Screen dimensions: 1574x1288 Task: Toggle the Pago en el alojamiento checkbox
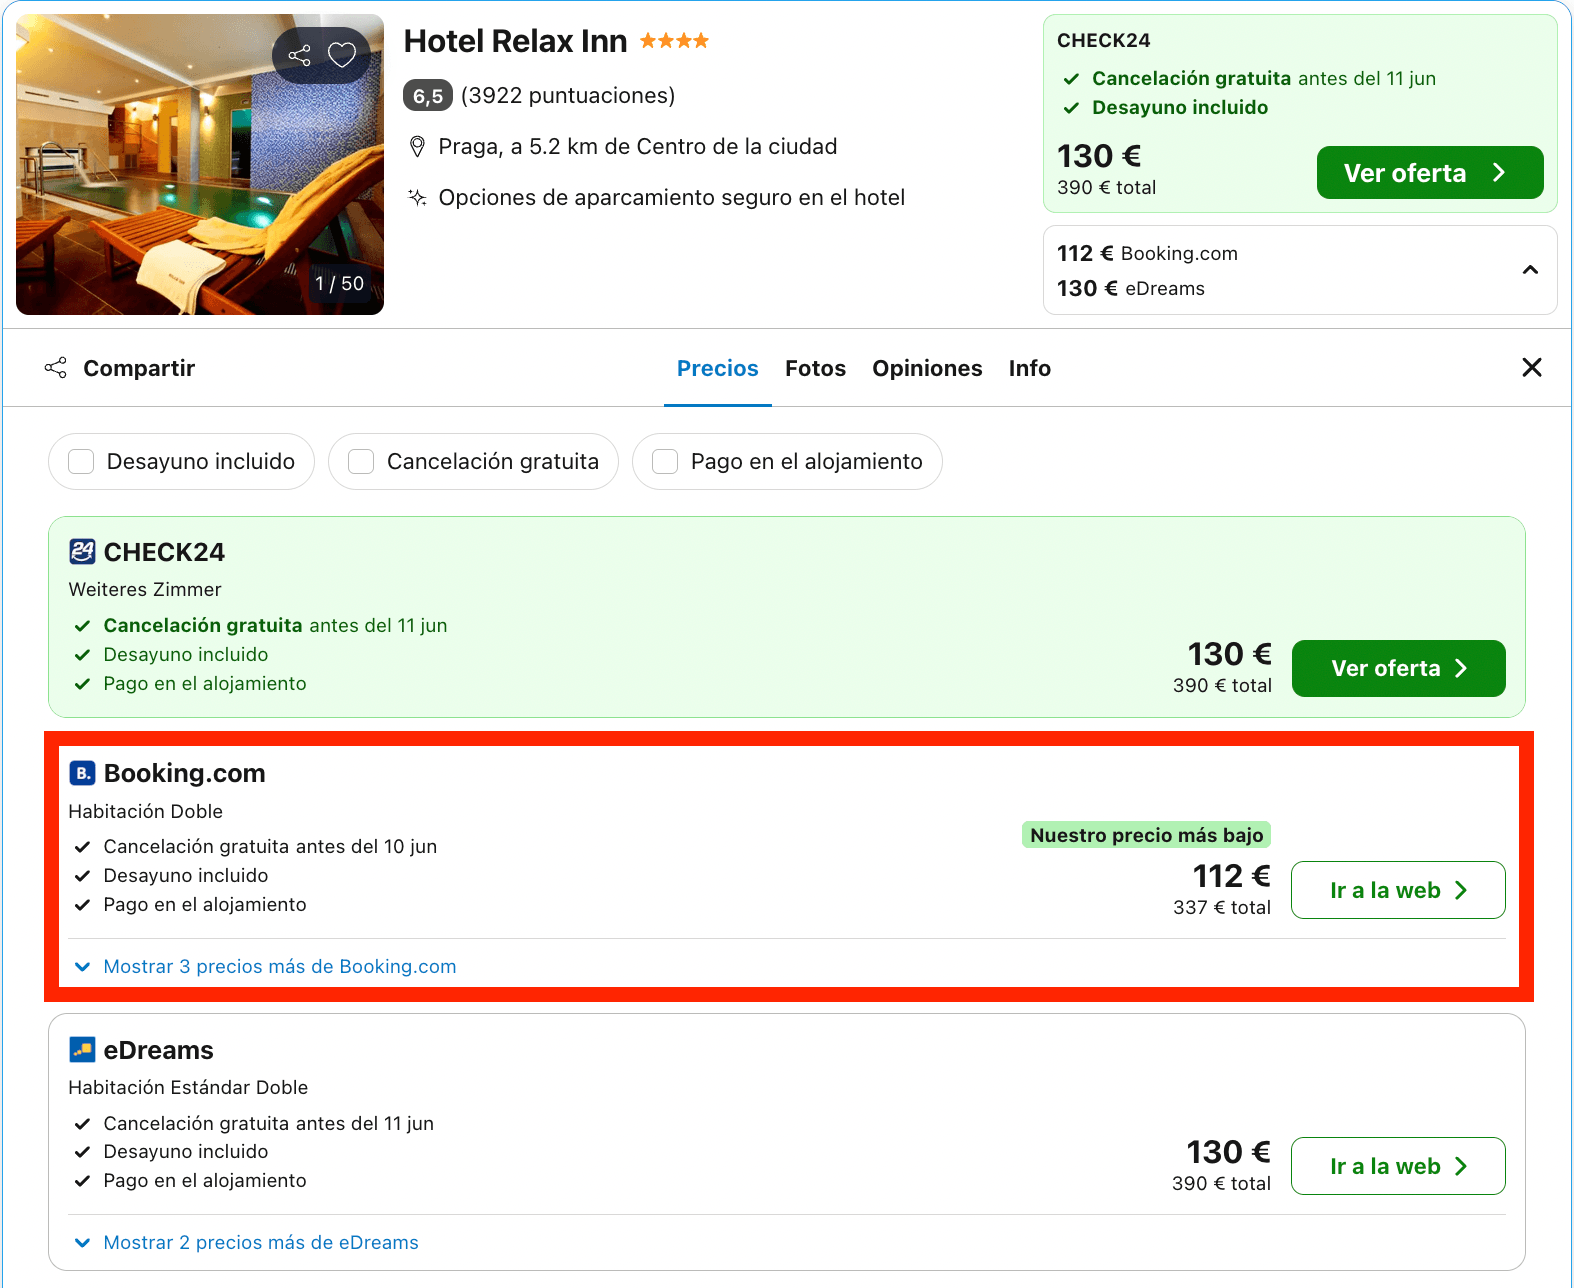coord(665,461)
